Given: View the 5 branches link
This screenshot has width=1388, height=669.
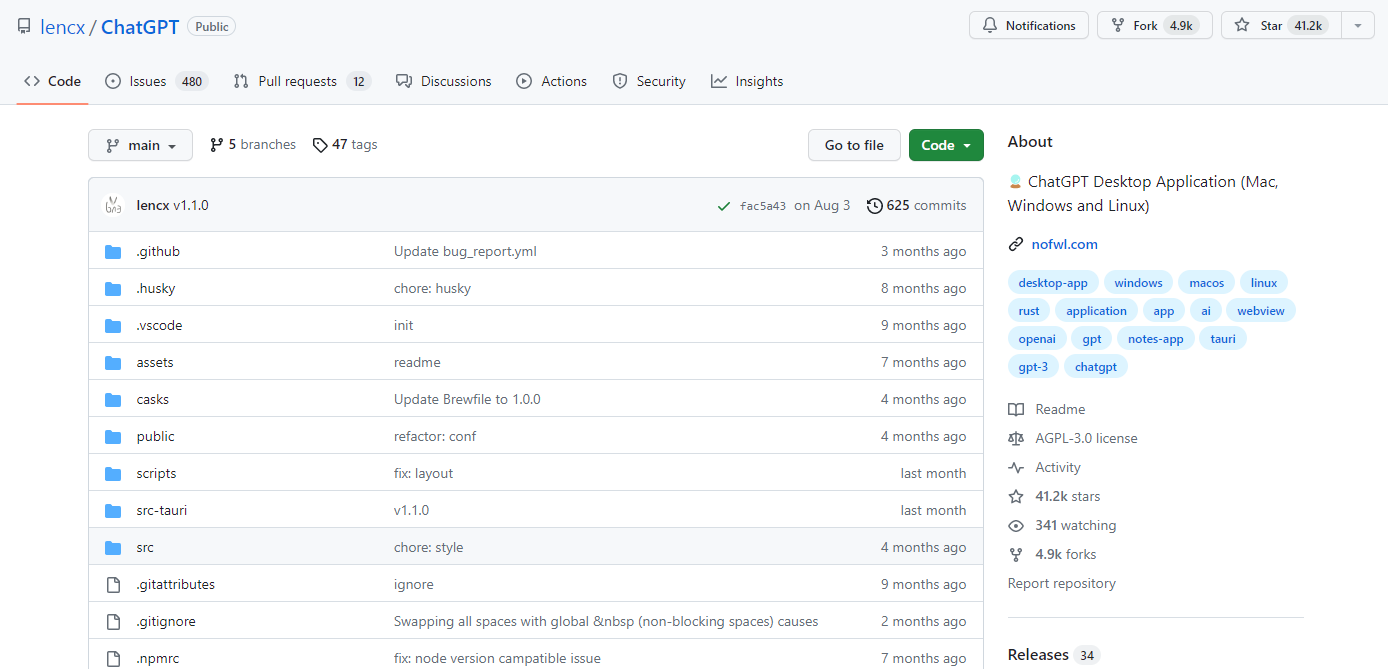Looking at the screenshot, I should tap(253, 145).
